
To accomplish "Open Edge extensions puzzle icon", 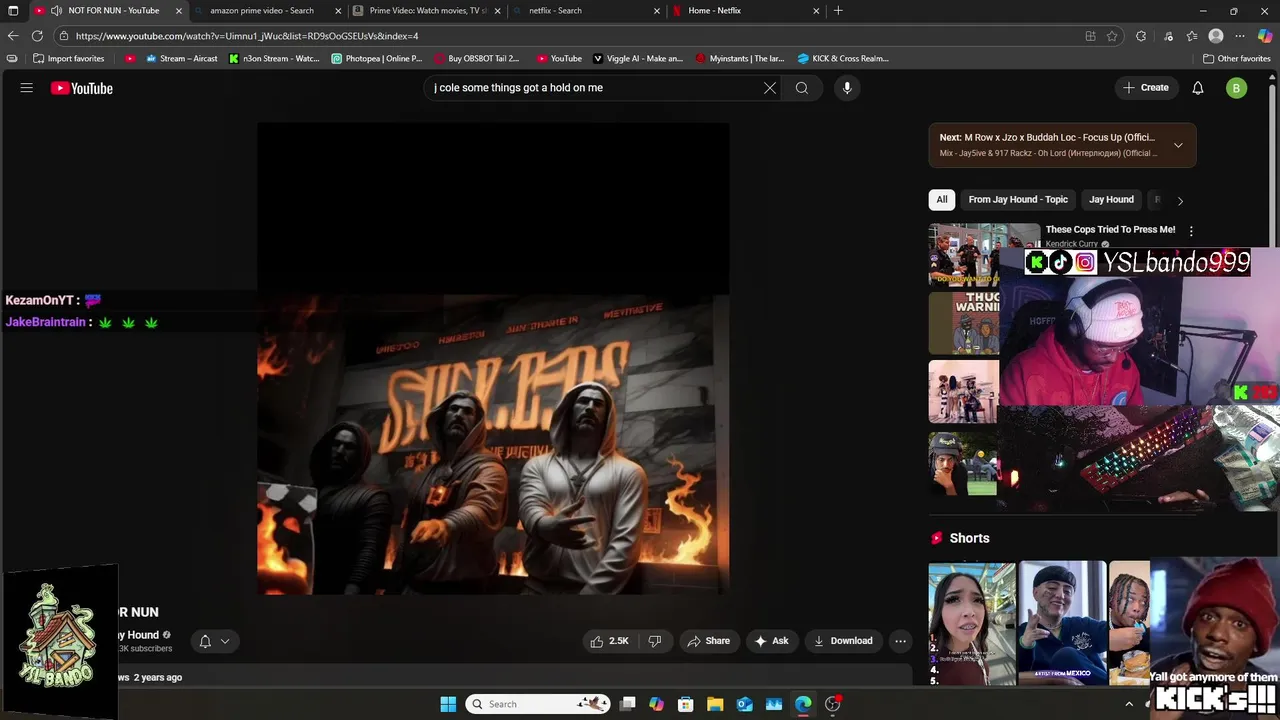I will (1141, 36).
